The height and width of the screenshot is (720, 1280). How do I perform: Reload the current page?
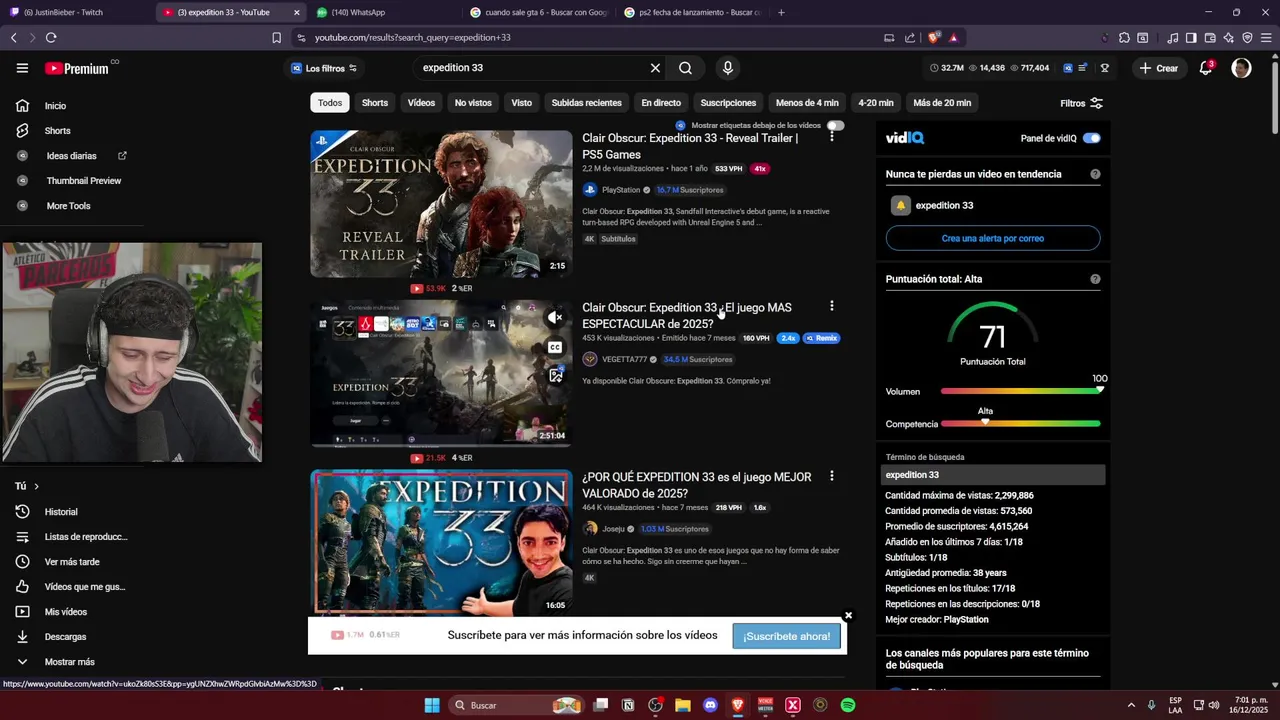pos(51,38)
